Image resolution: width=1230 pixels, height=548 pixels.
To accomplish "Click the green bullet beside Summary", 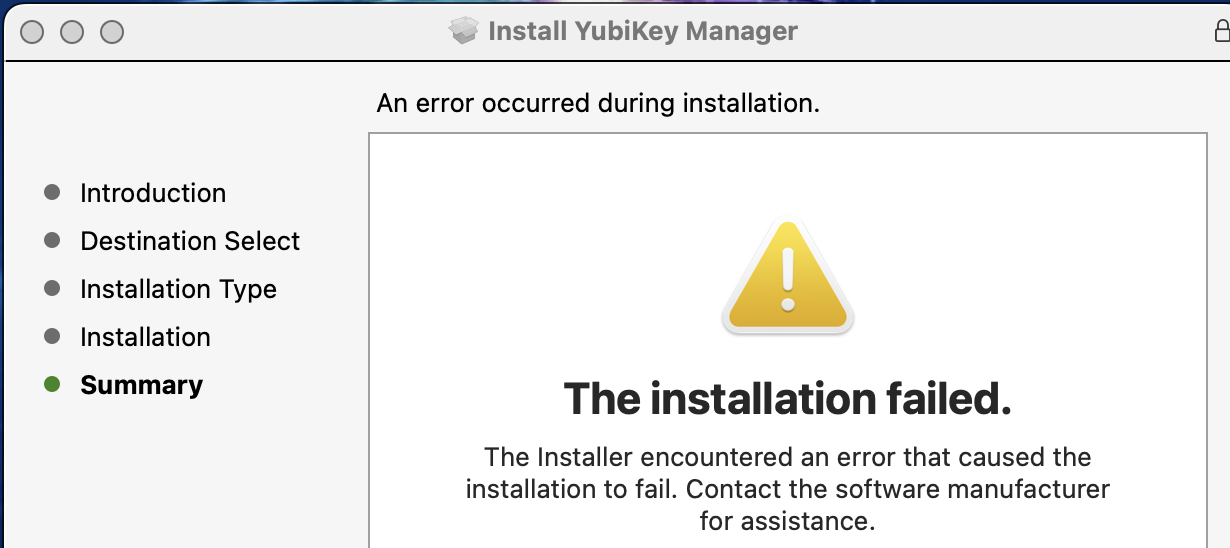I will 53,385.
